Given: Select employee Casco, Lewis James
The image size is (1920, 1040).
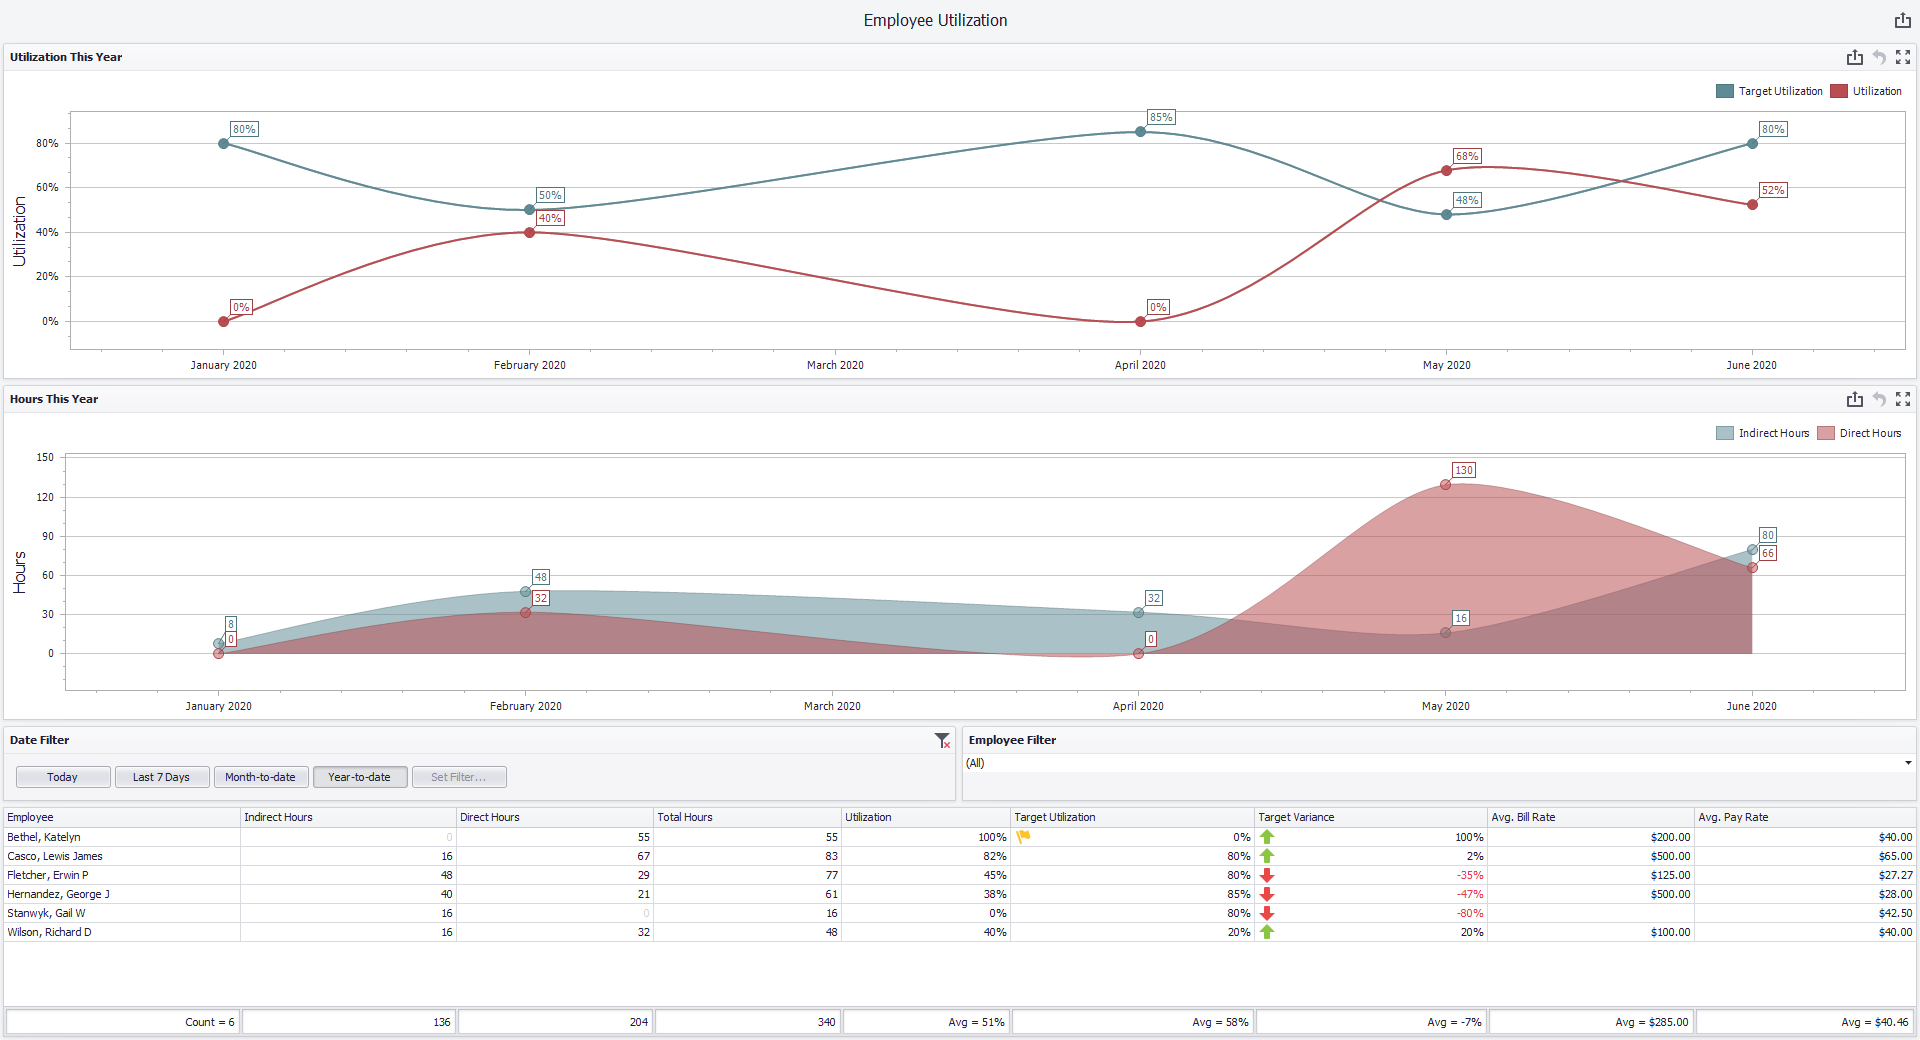Looking at the screenshot, I should click(55, 856).
